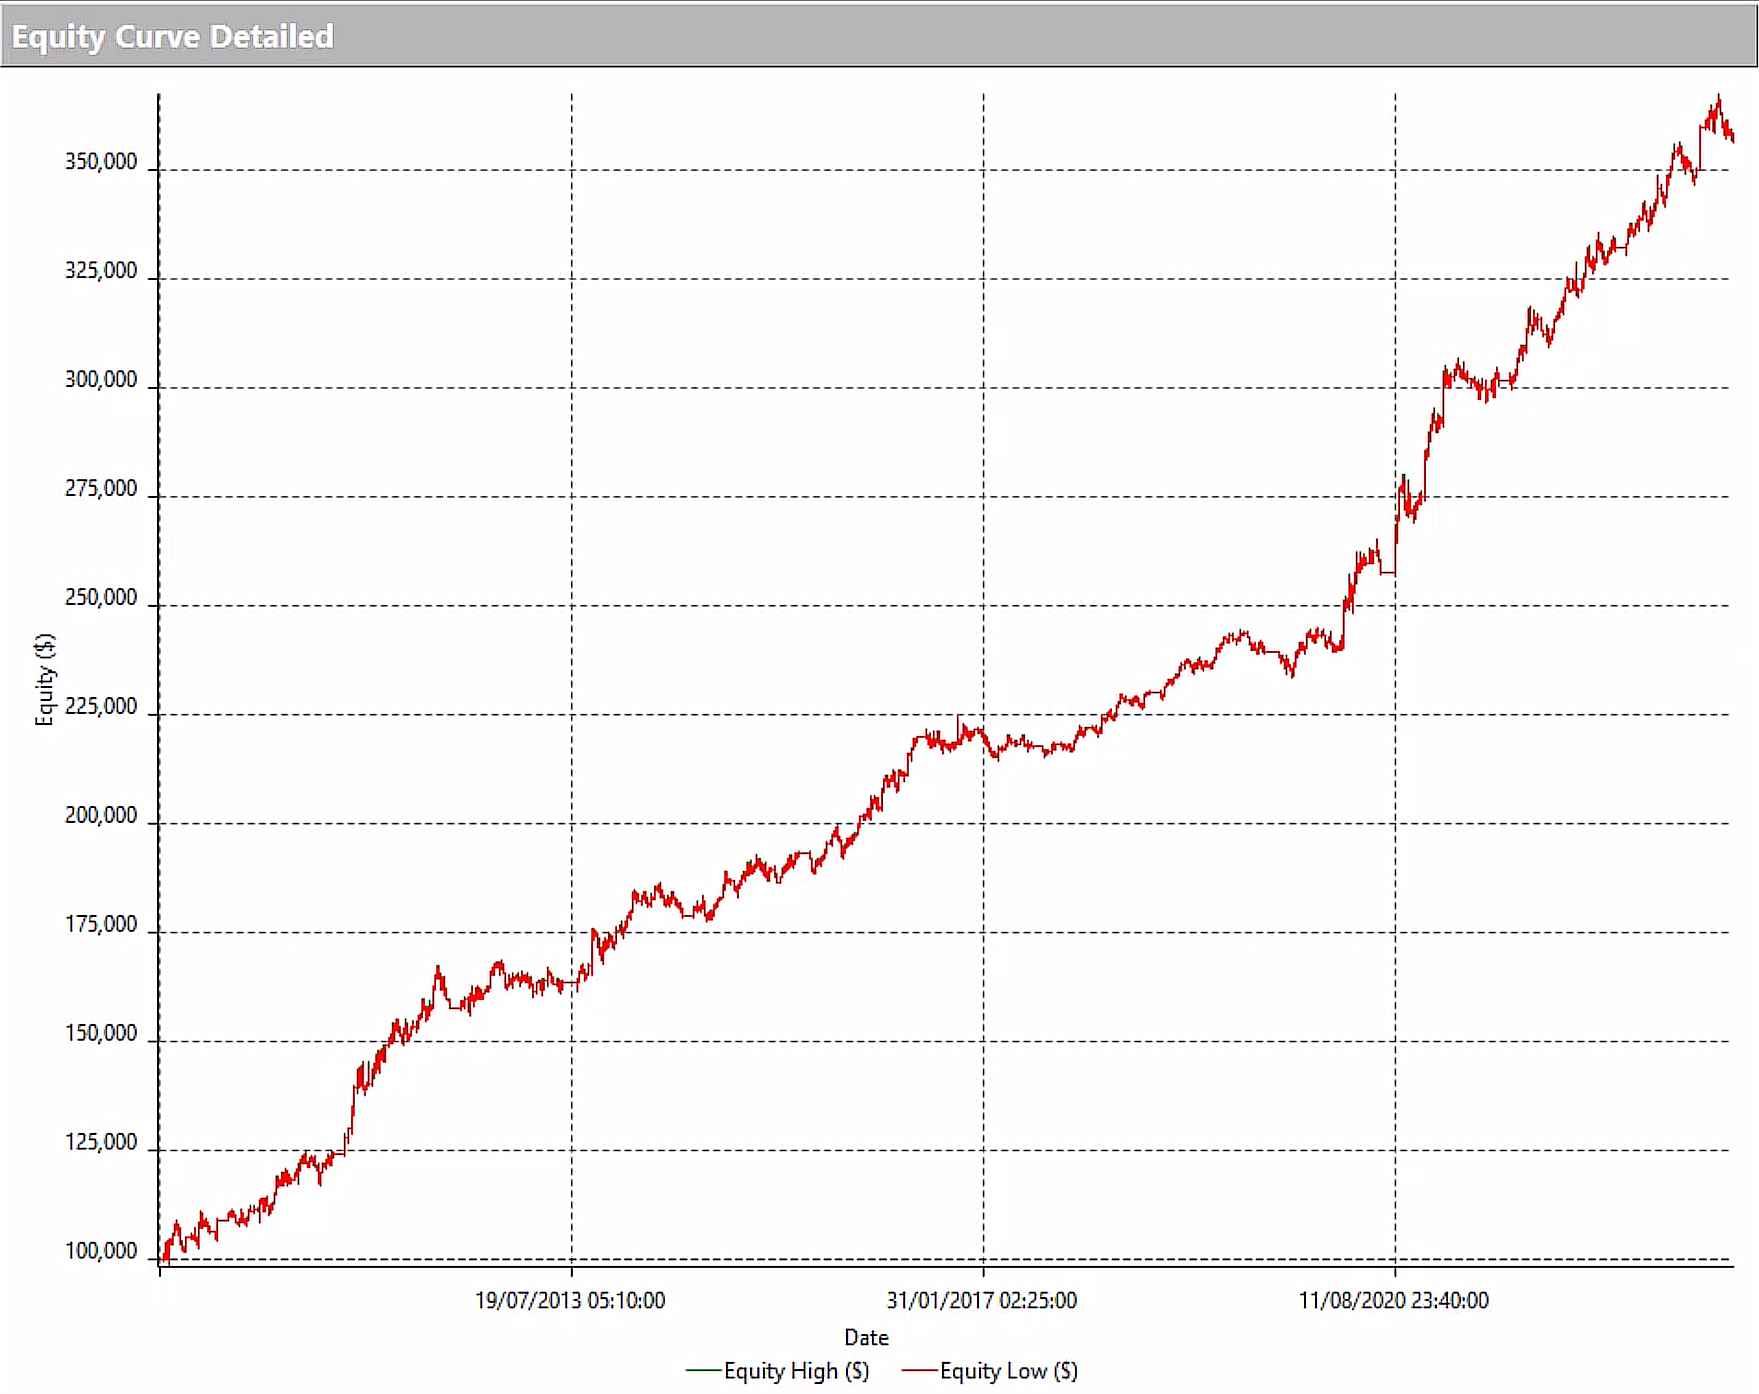Screen dimensions: 1759x1394
Task: Click the red Equity Low legend line swatch
Action: click(x=919, y=1371)
